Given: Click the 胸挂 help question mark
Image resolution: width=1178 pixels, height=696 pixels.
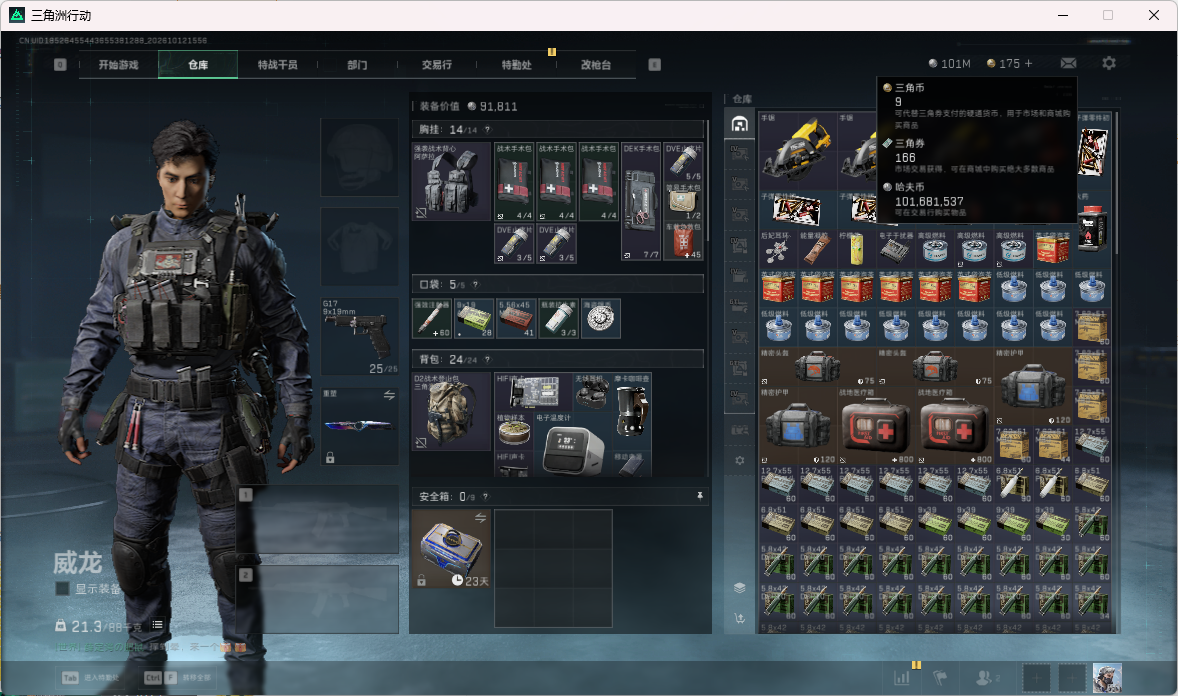Looking at the screenshot, I should [x=487, y=130].
